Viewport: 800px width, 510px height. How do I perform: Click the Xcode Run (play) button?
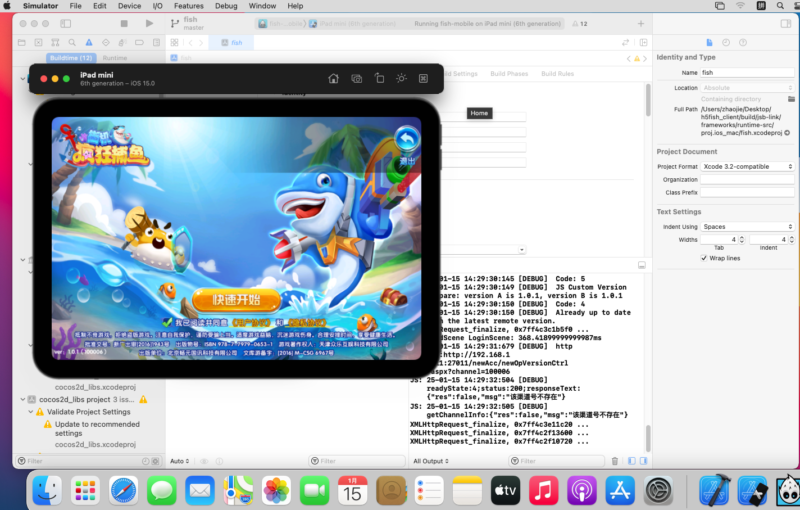click(x=150, y=22)
